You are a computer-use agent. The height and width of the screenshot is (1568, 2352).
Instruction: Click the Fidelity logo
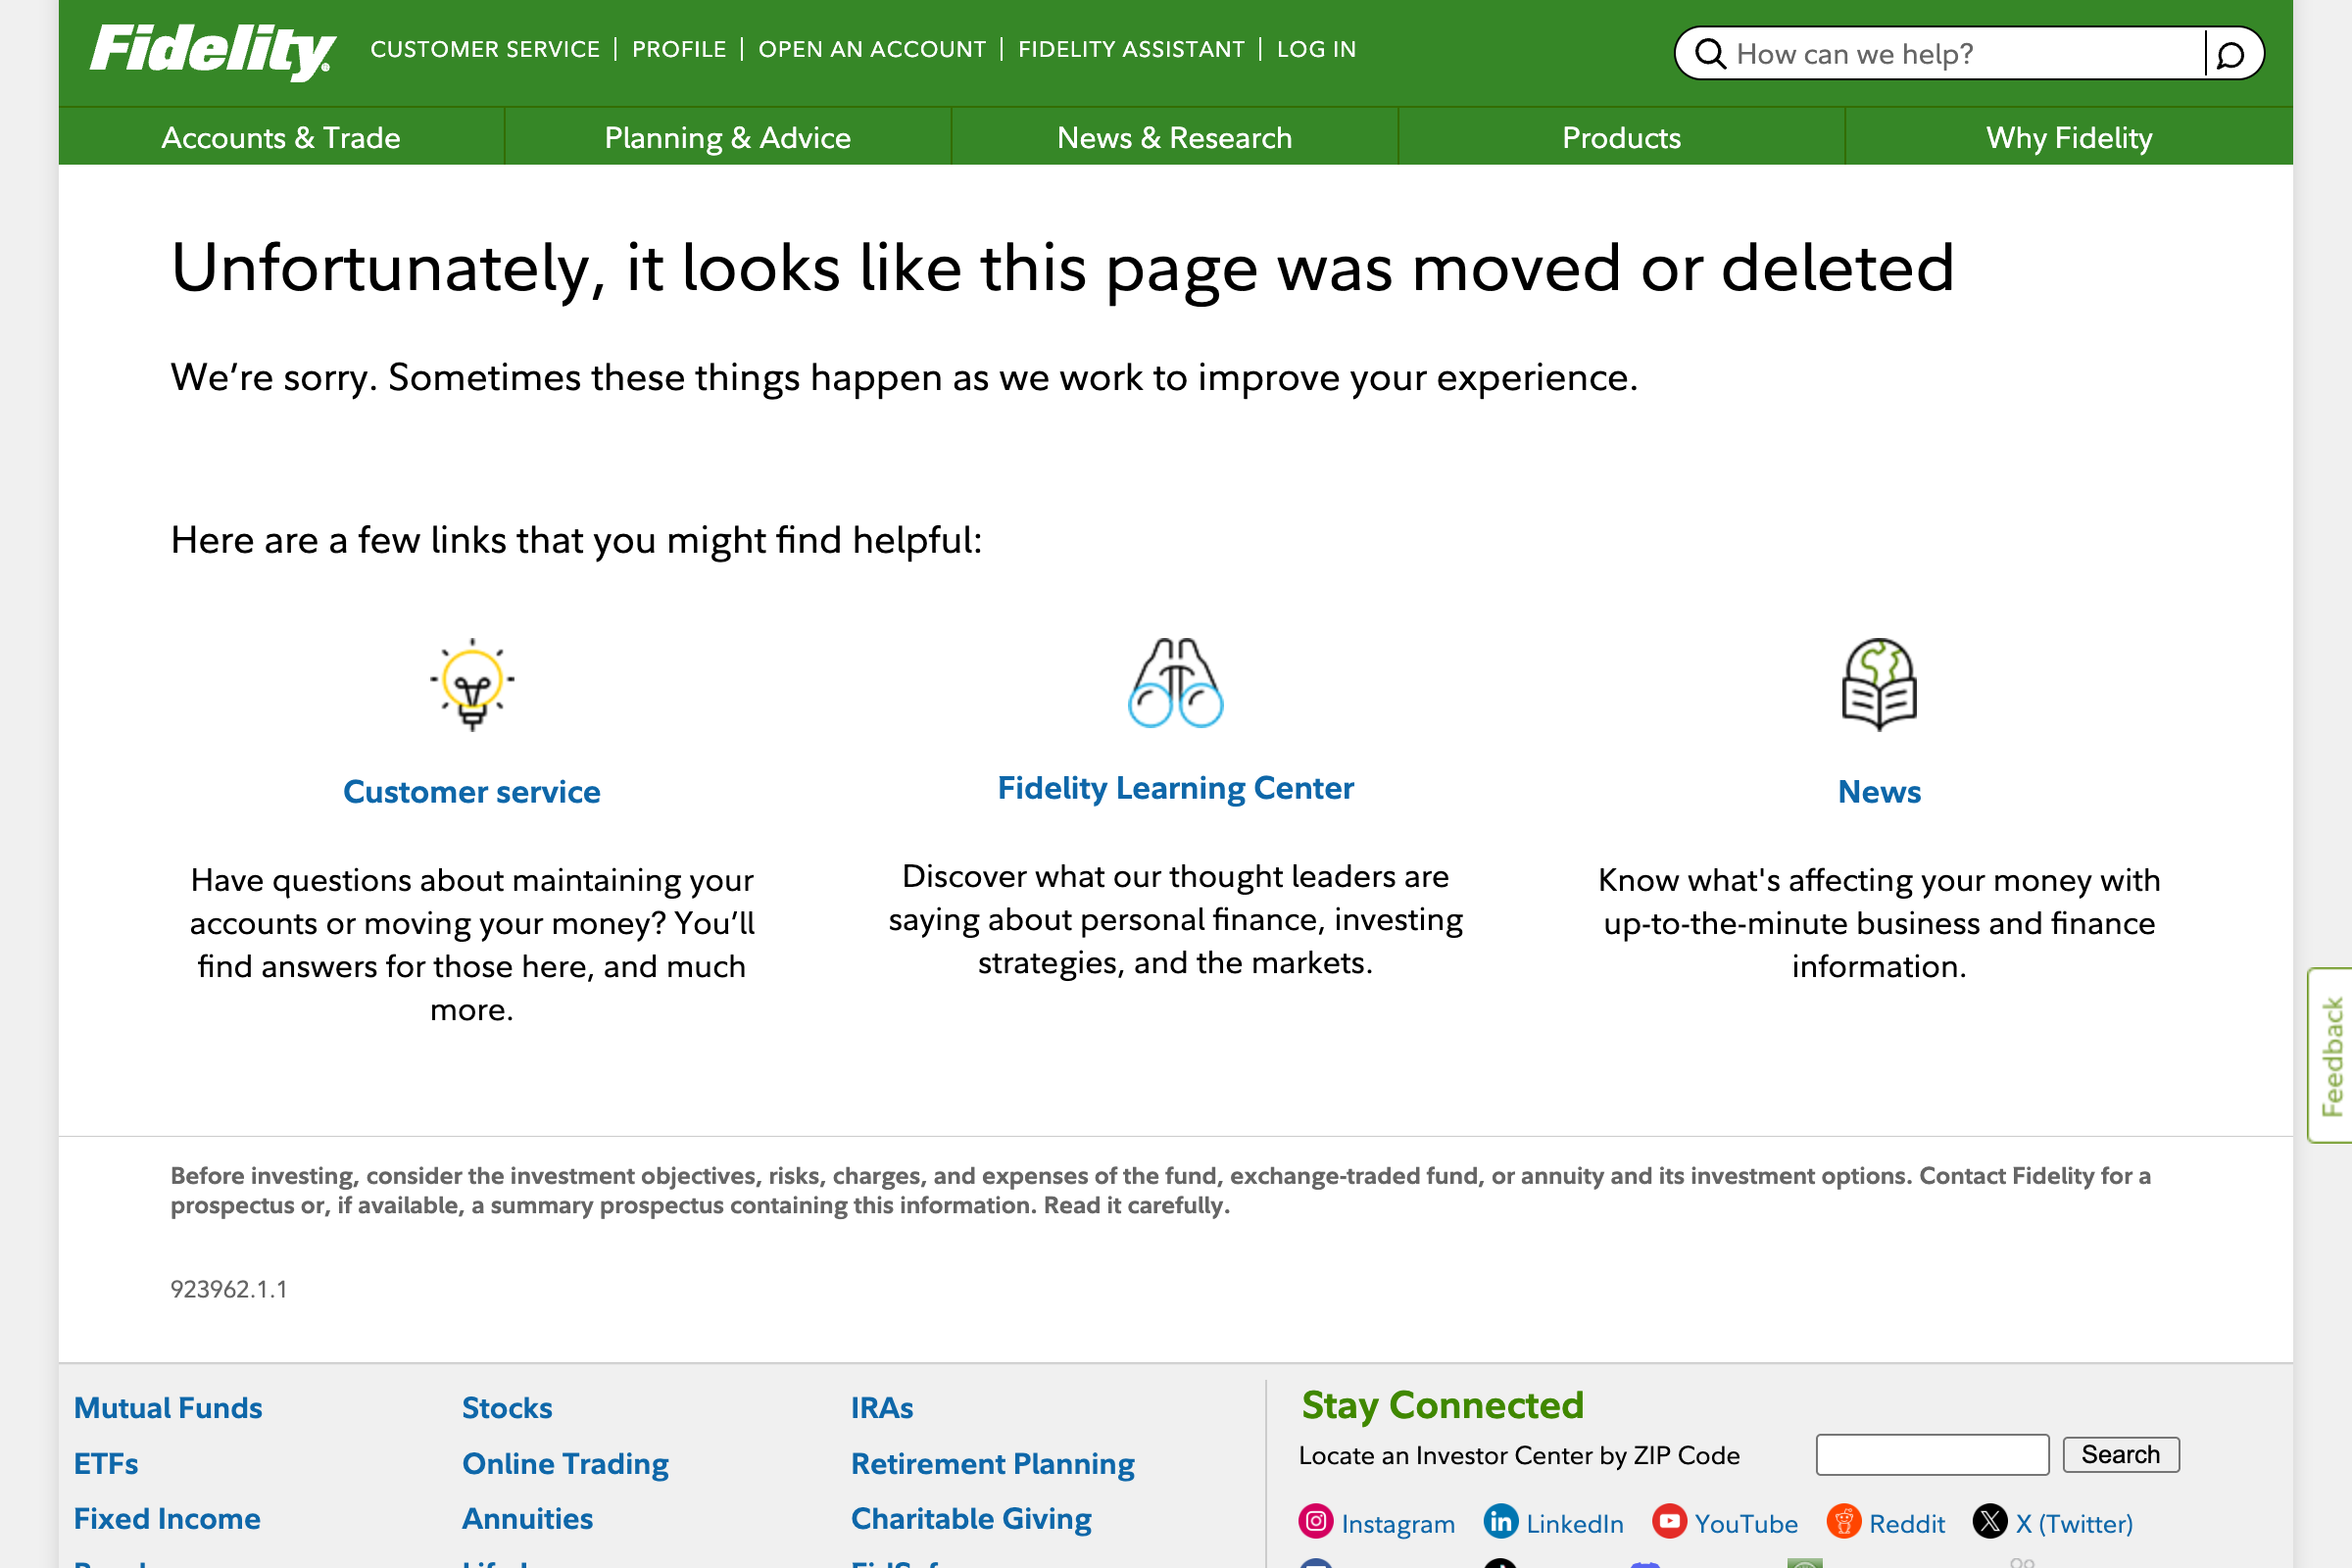click(210, 48)
